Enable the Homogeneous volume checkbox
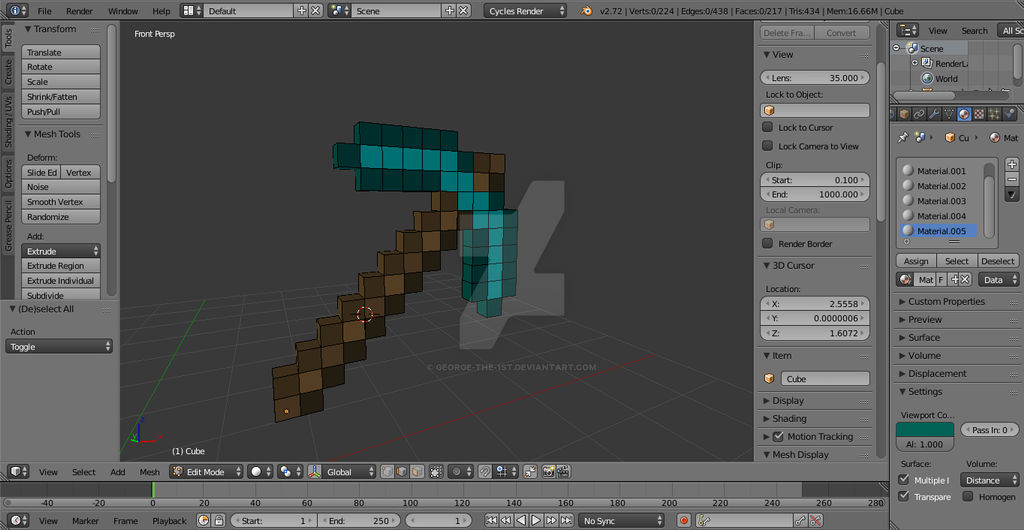Image resolution: width=1024 pixels, height=530 pixels. 968,496
